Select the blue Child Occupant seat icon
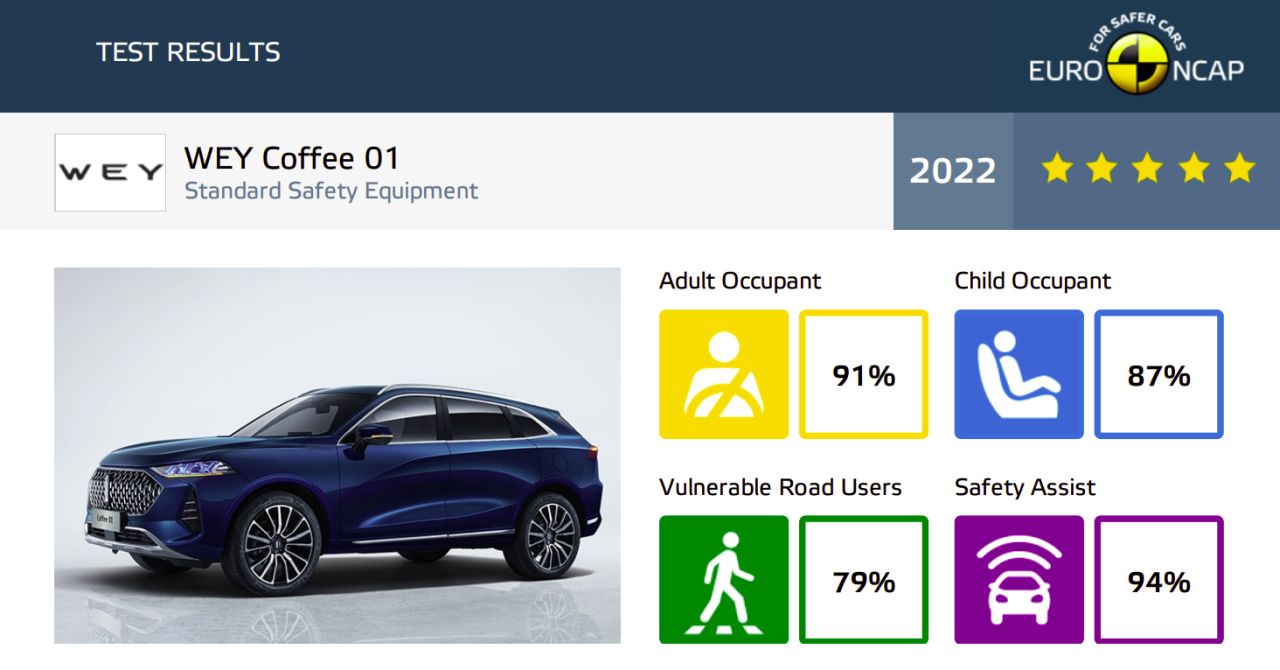 click(1019, 374)
